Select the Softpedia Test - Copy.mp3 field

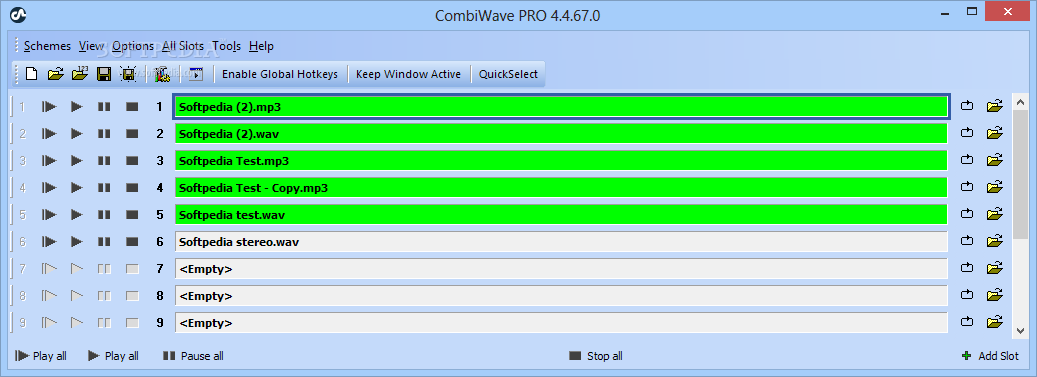click(x=561, y=188)
